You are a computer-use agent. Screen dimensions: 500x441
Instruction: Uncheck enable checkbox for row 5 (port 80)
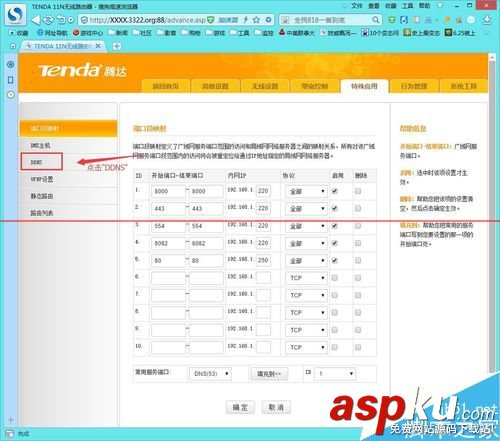coord(335,260)
